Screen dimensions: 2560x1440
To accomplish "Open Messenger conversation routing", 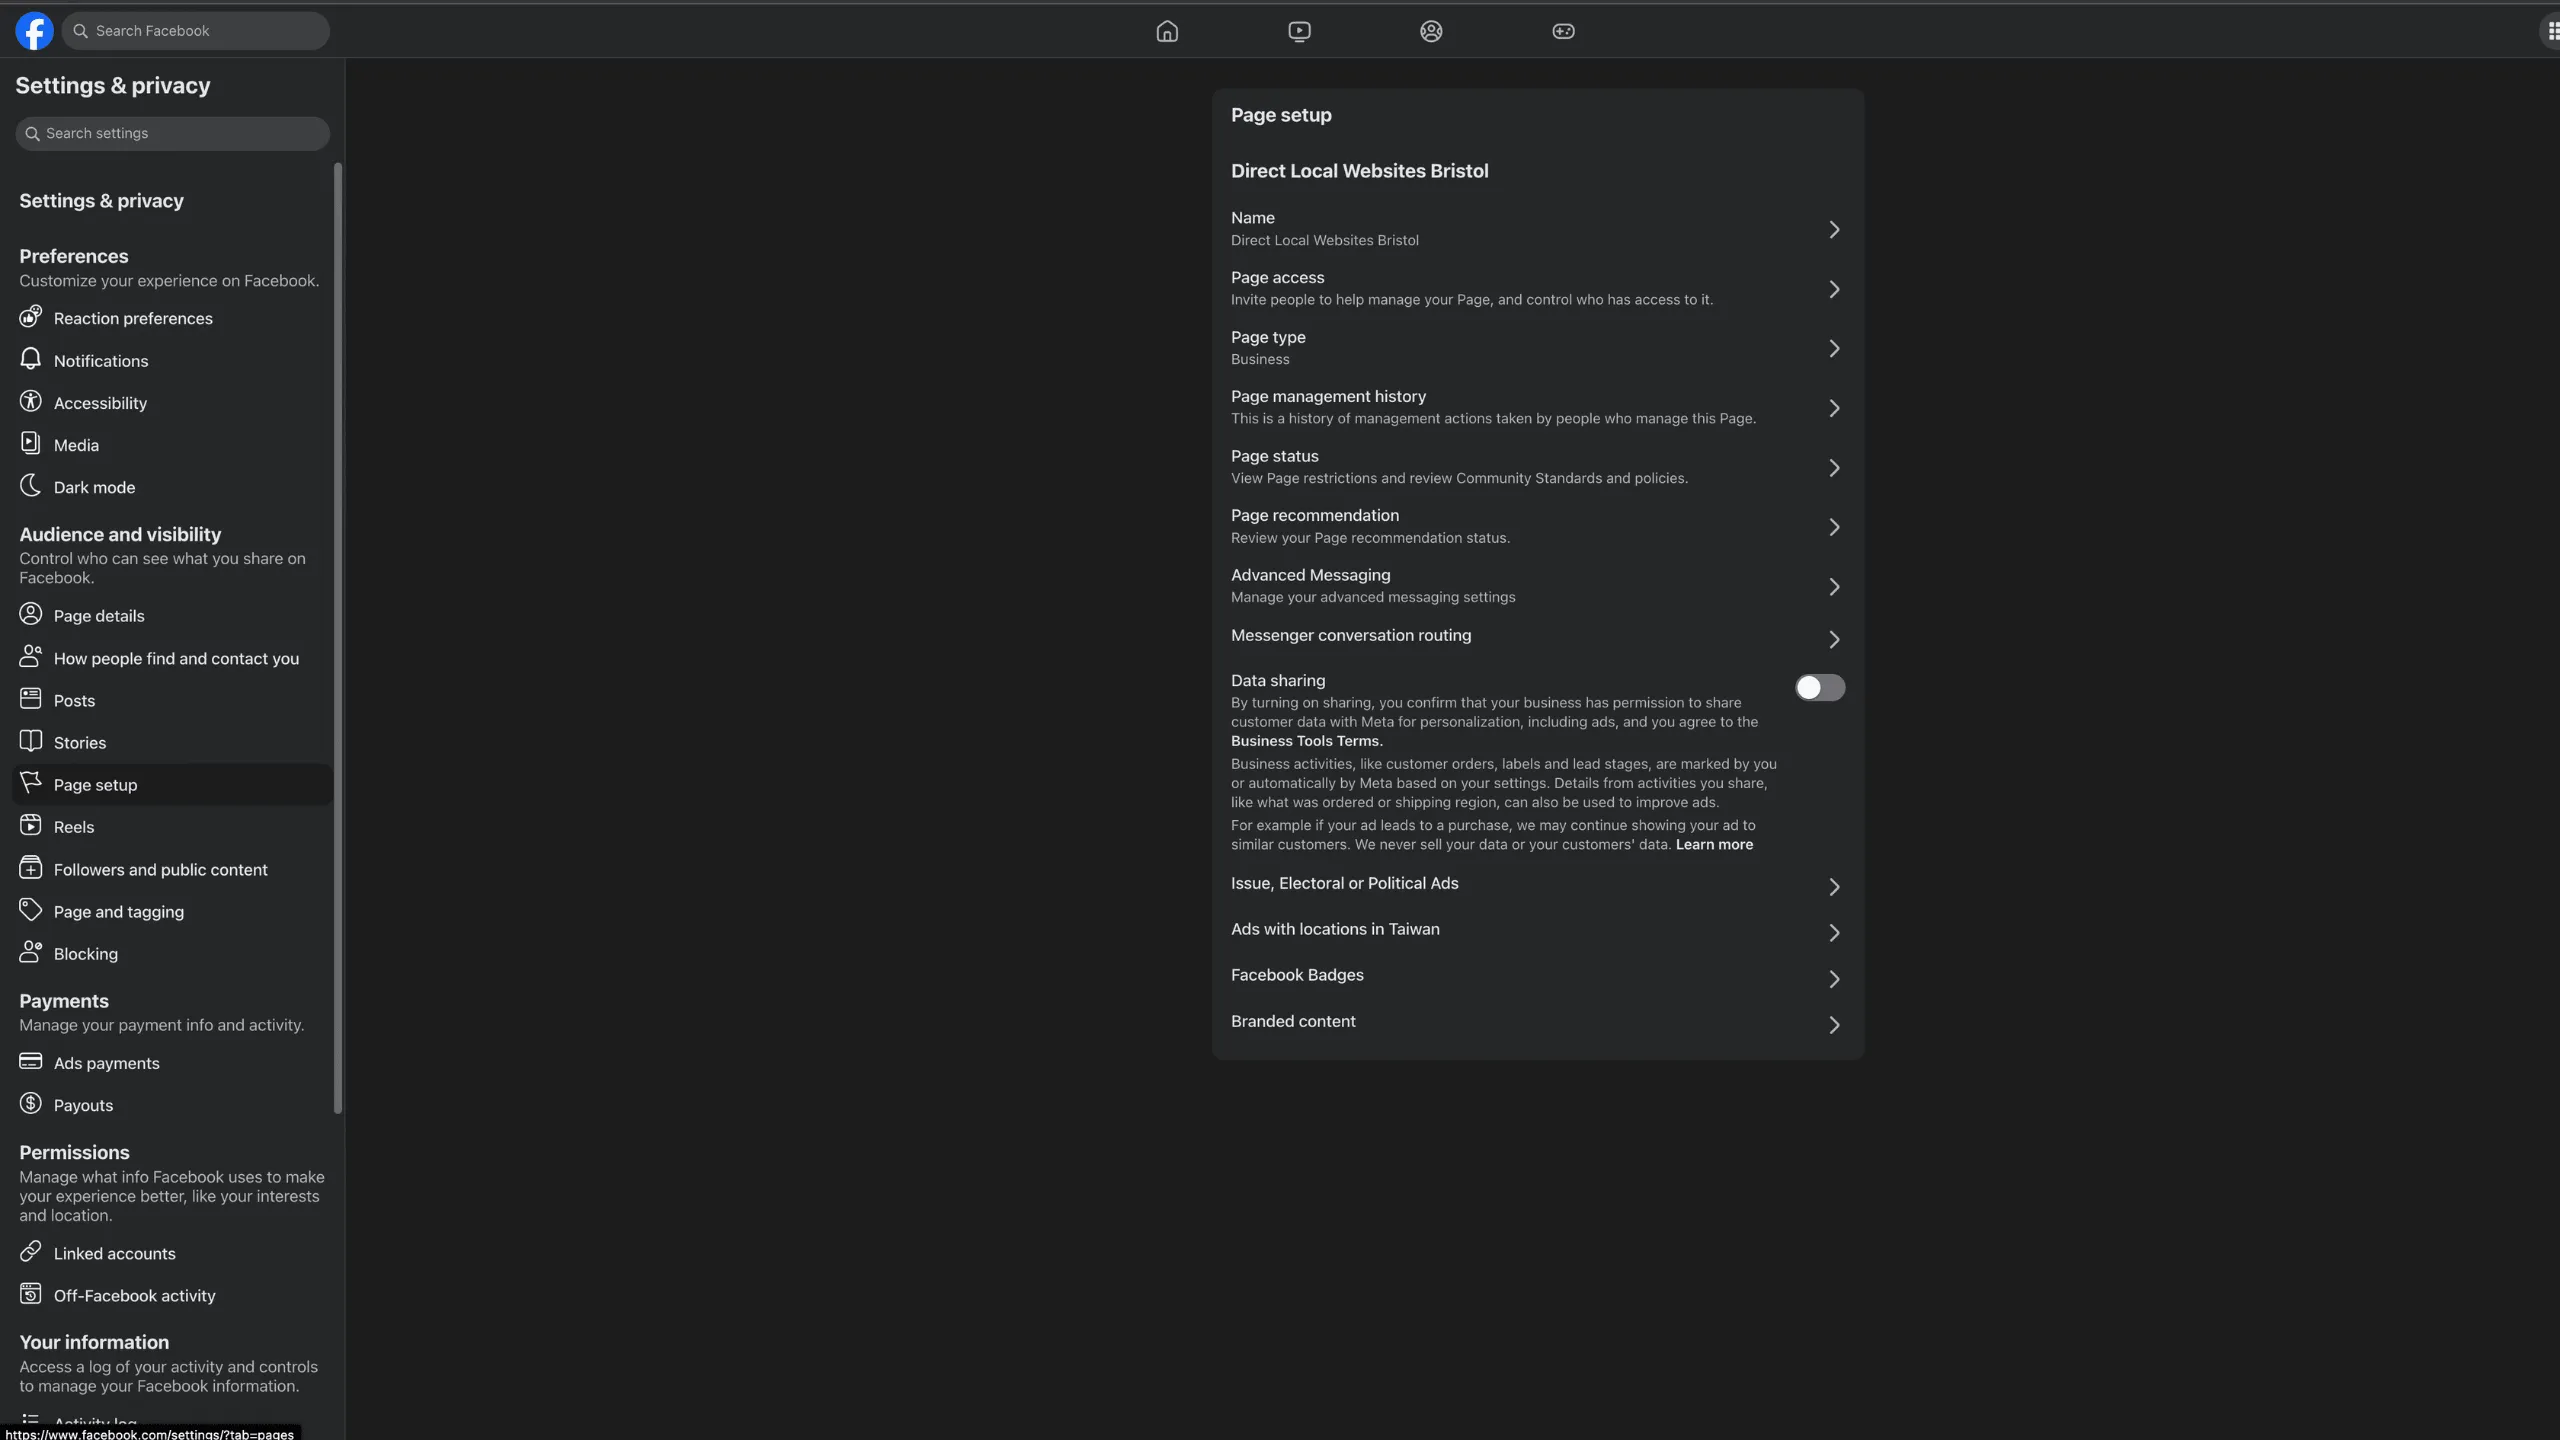I will 1538,638.
